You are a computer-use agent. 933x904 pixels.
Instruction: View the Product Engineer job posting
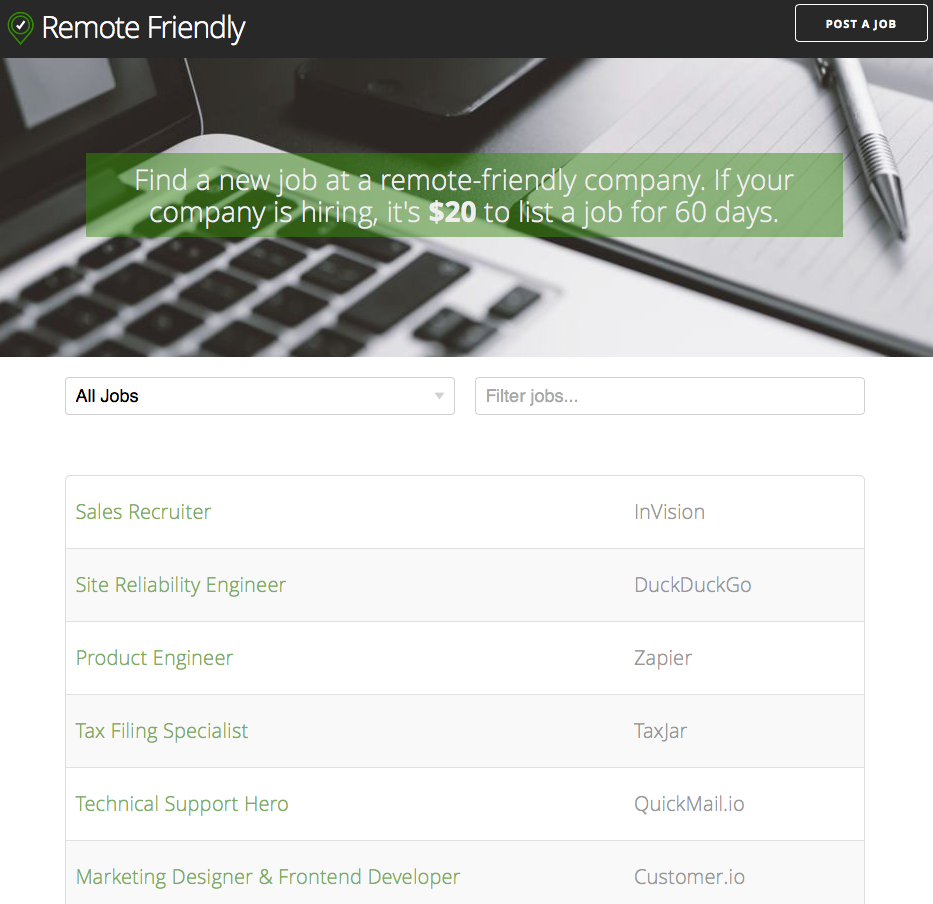click(x=154, y=658)
